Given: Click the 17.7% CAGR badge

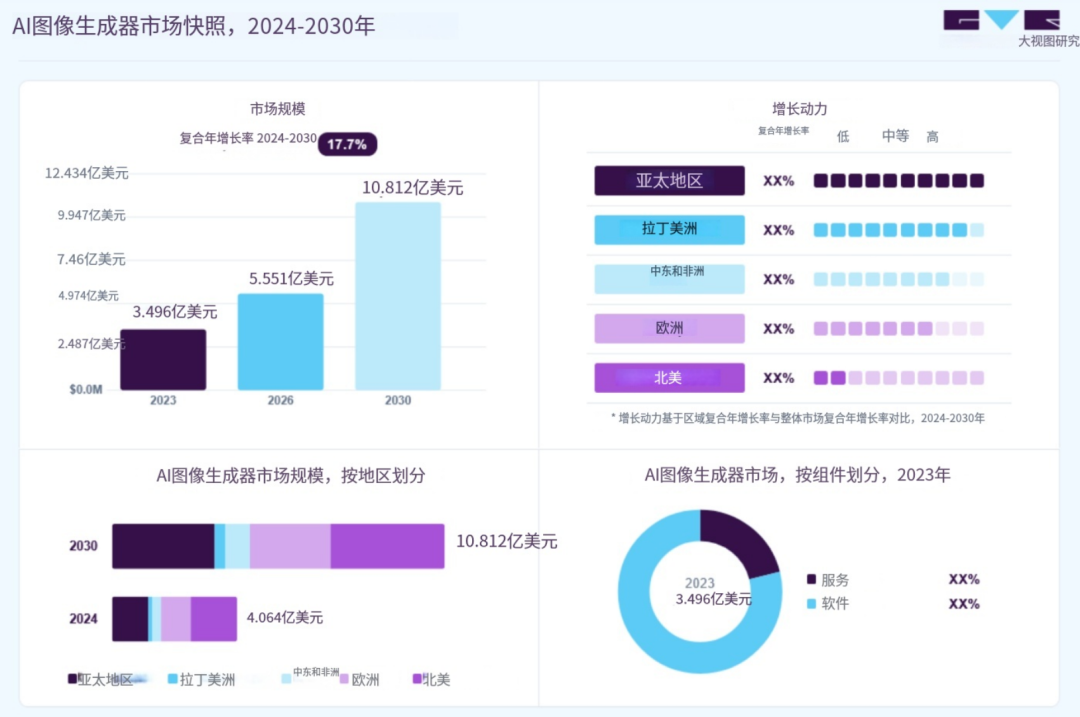Looking at the screenshot, I should (347, 144).
